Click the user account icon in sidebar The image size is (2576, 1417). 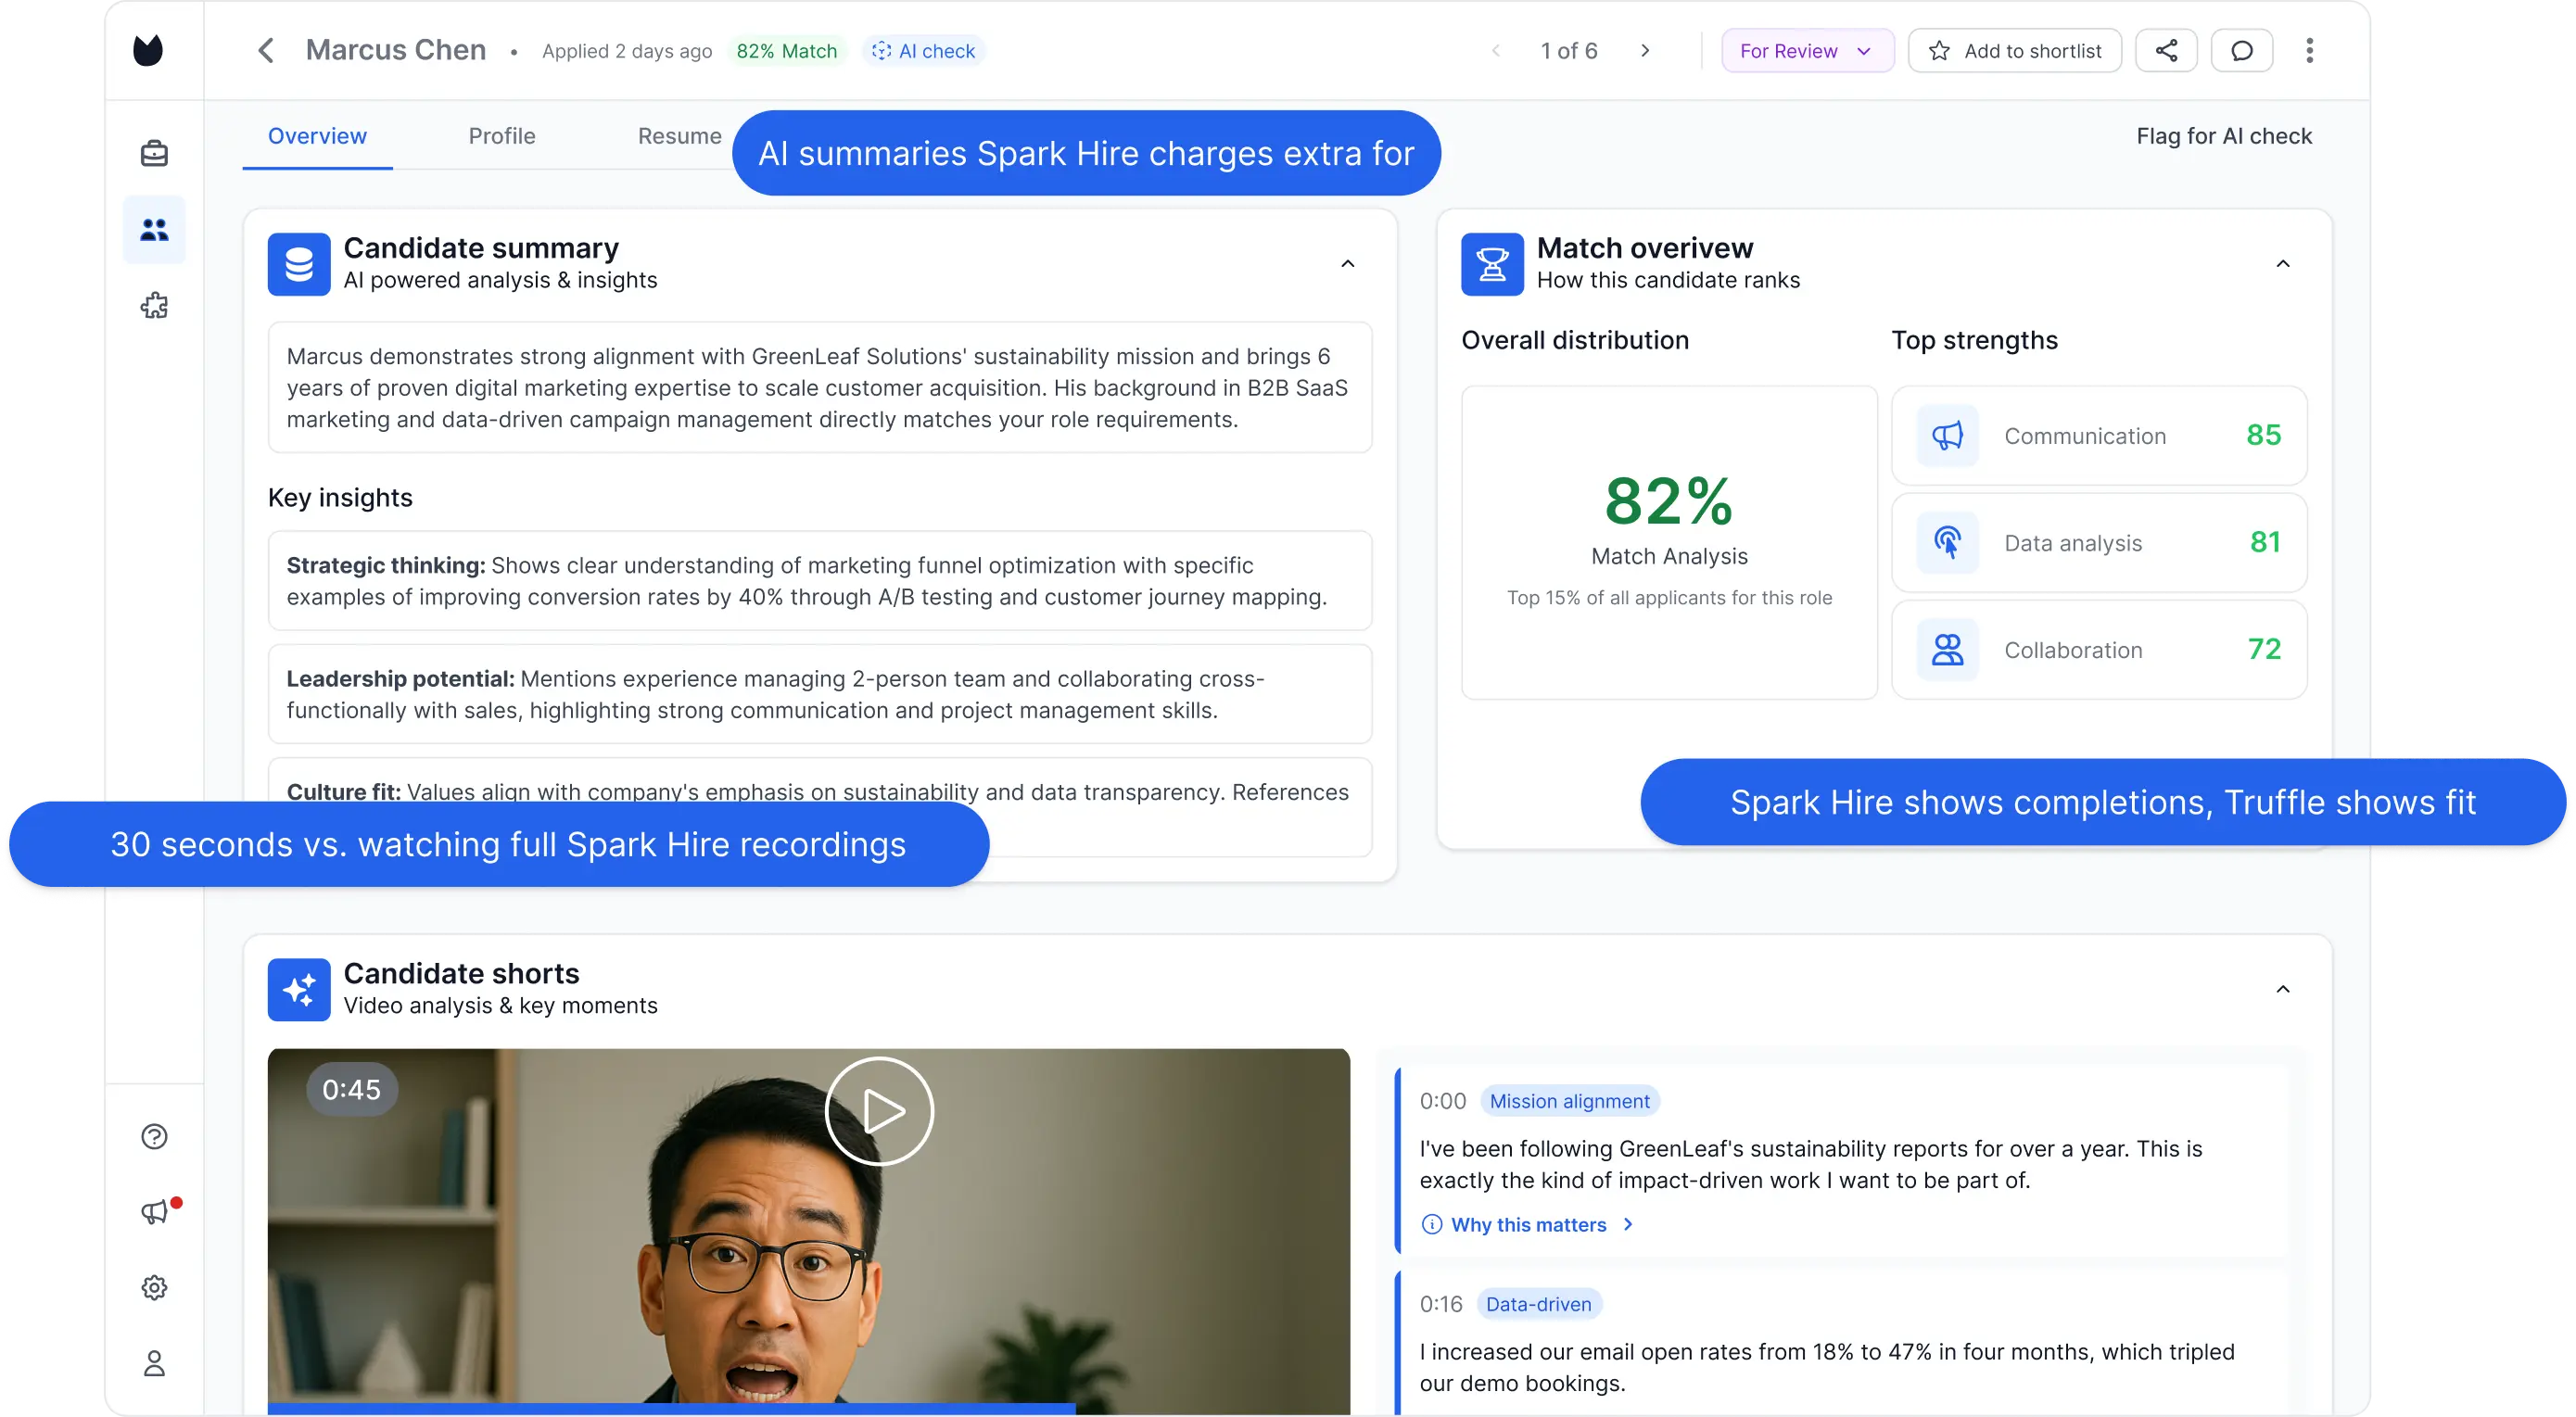154,1363
